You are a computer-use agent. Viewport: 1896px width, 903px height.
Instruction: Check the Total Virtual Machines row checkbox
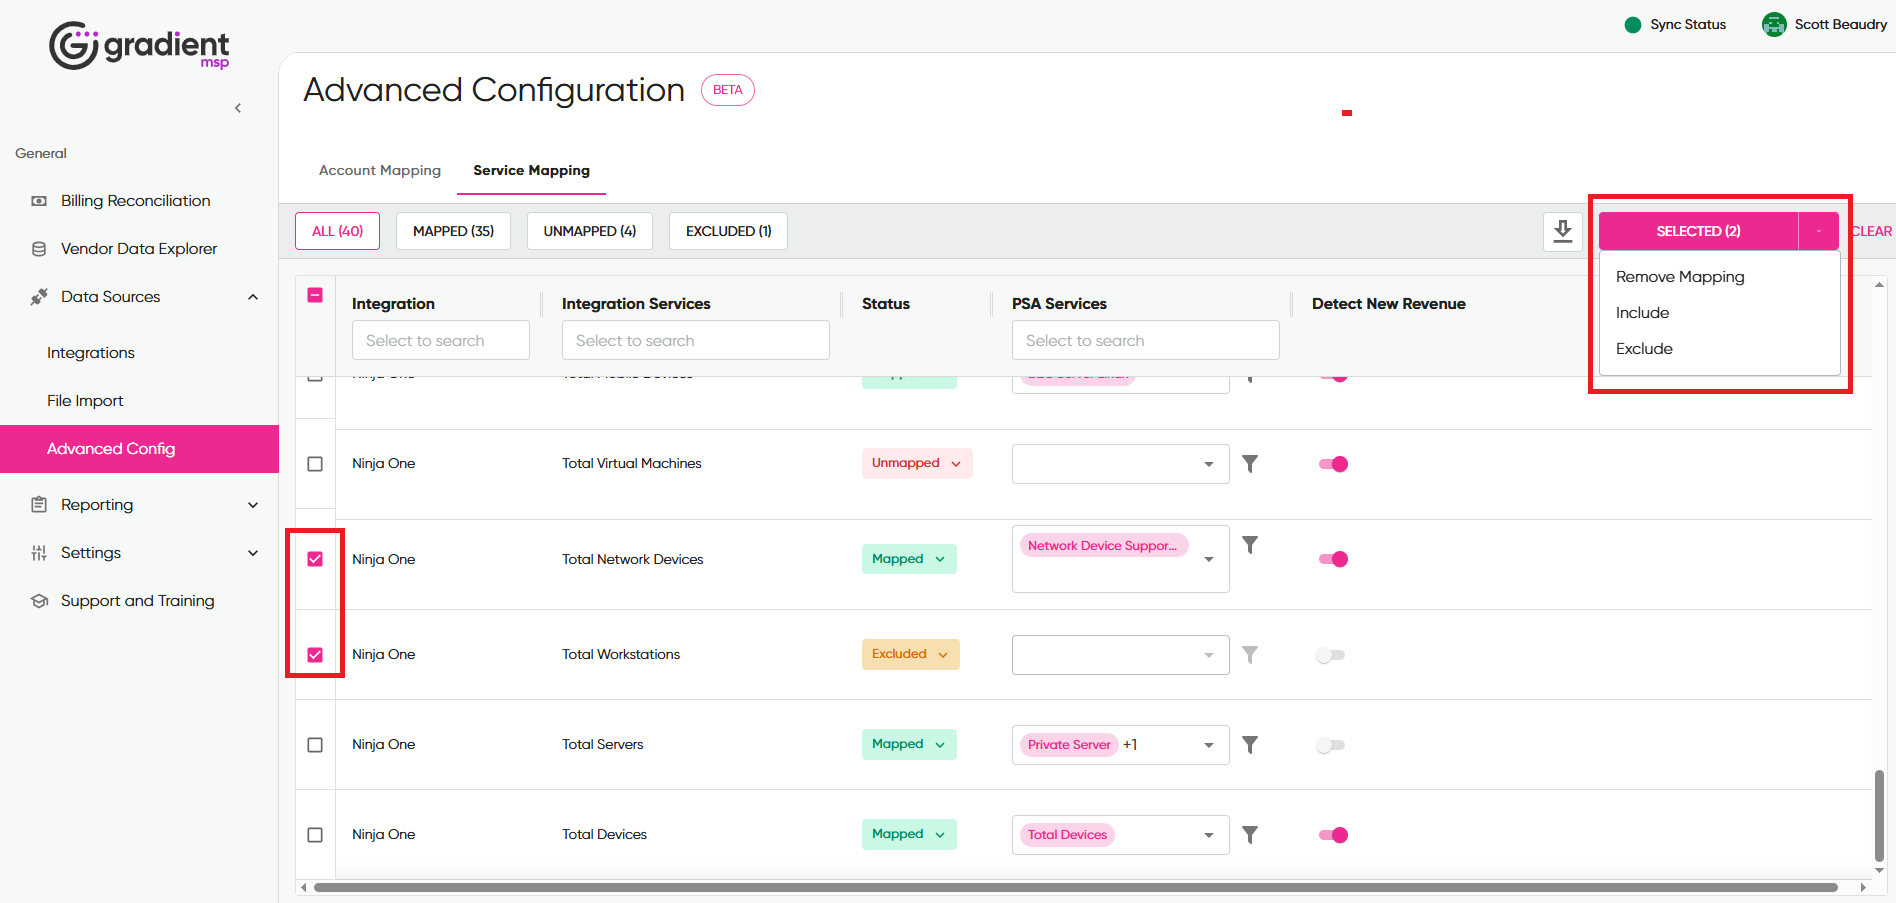(x=315, y=464)
